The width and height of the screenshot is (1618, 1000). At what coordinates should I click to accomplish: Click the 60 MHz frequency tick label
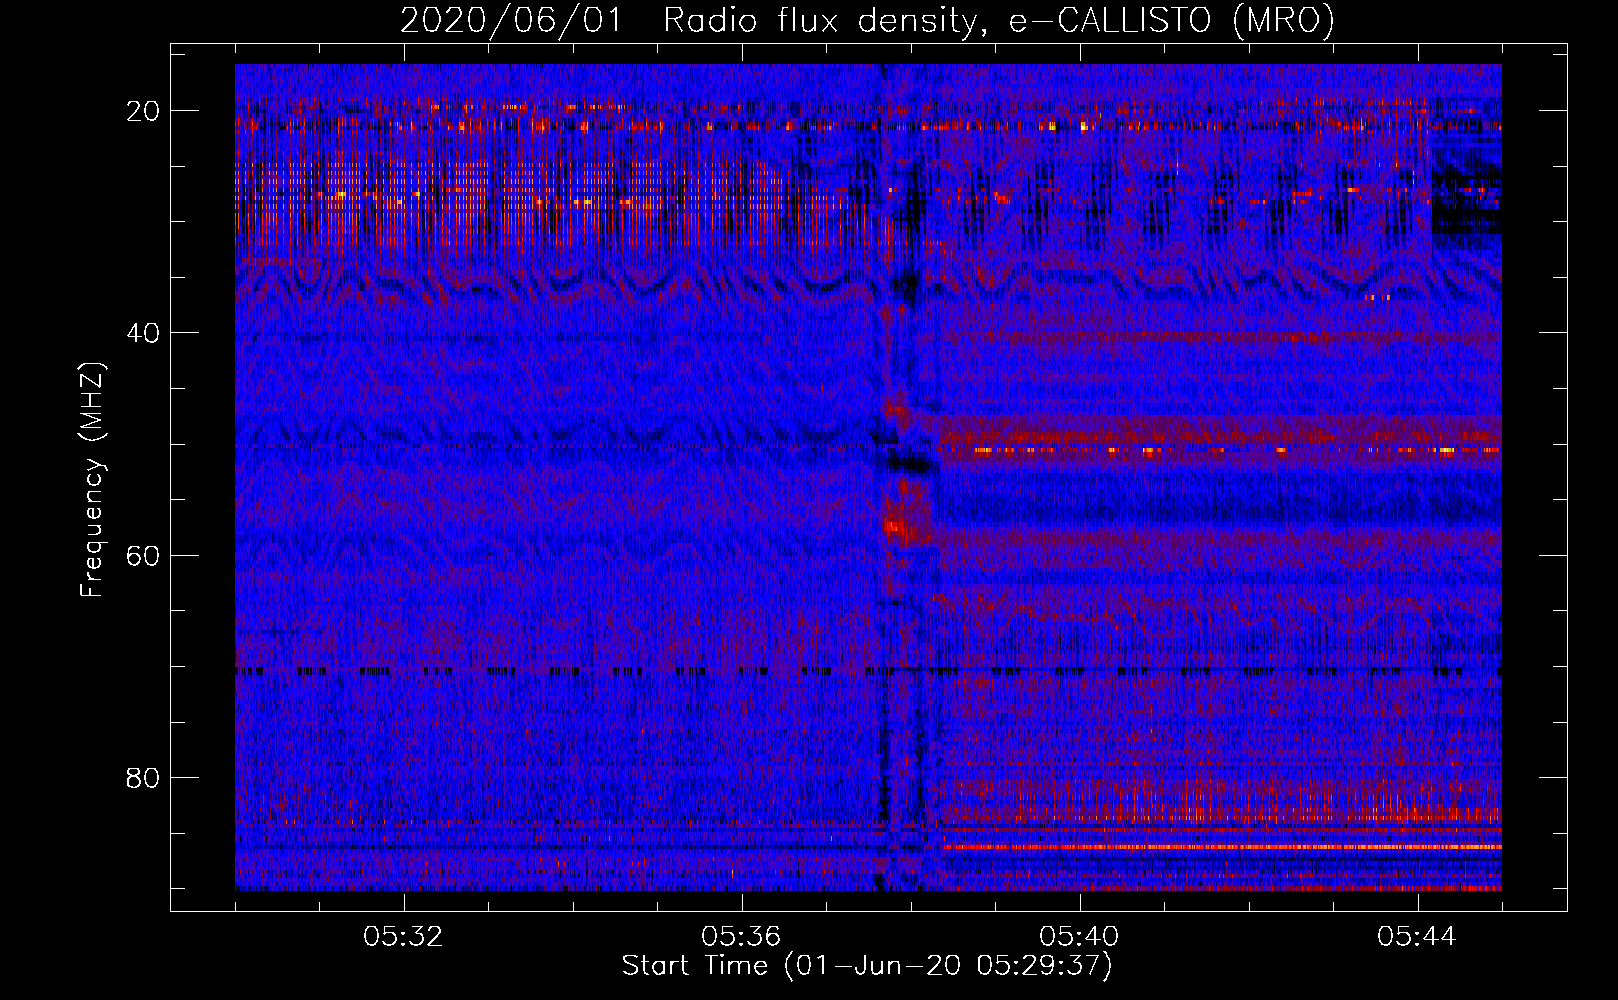pyautogui.click(x=143, y=555)
